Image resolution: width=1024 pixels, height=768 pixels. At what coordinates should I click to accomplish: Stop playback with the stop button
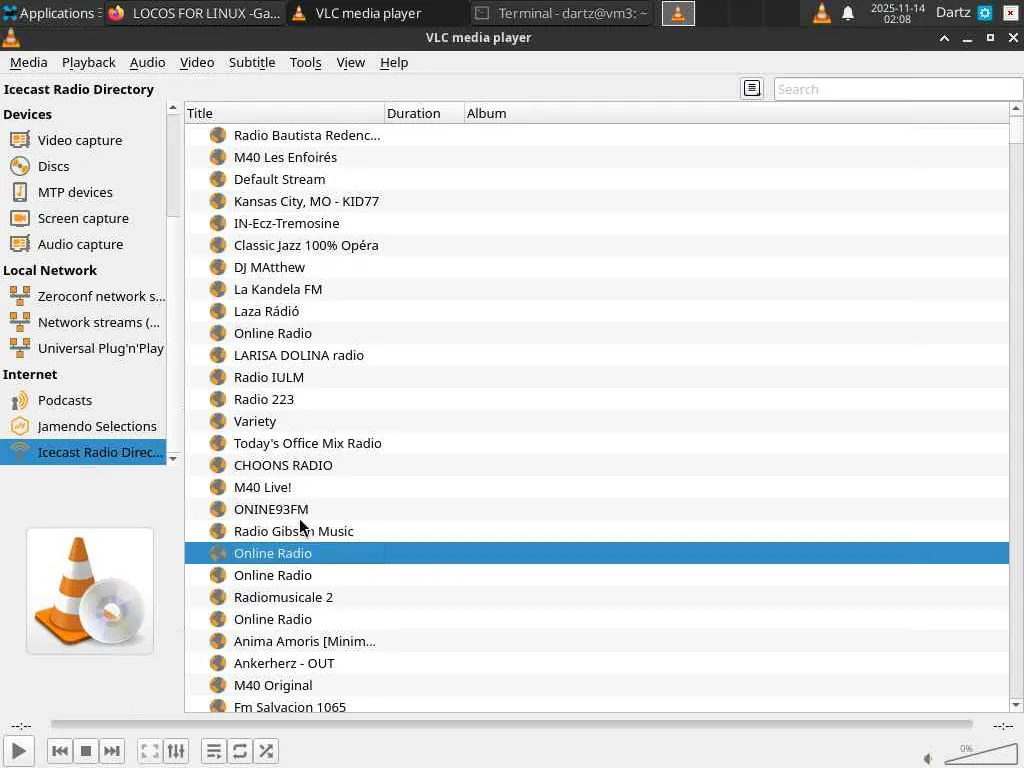click(x=86, y=751)
